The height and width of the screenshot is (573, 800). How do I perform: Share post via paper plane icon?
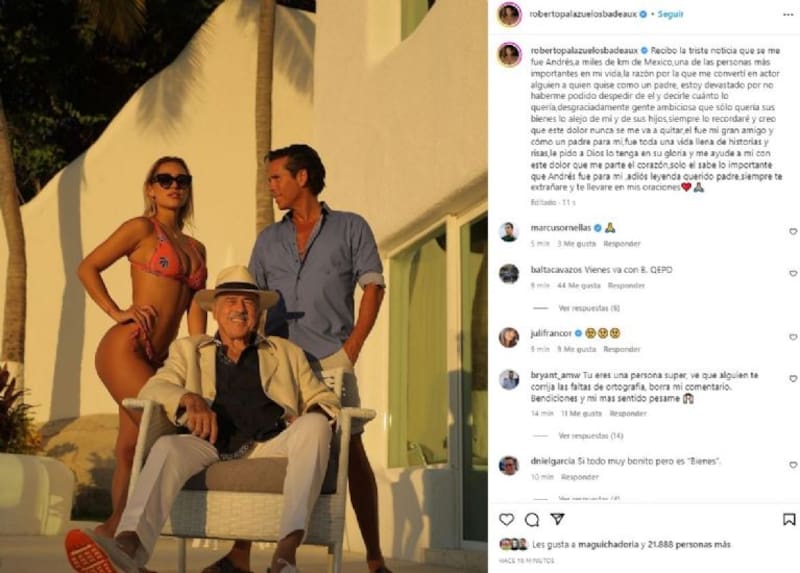pyautogui.click(x=557, y=520)
